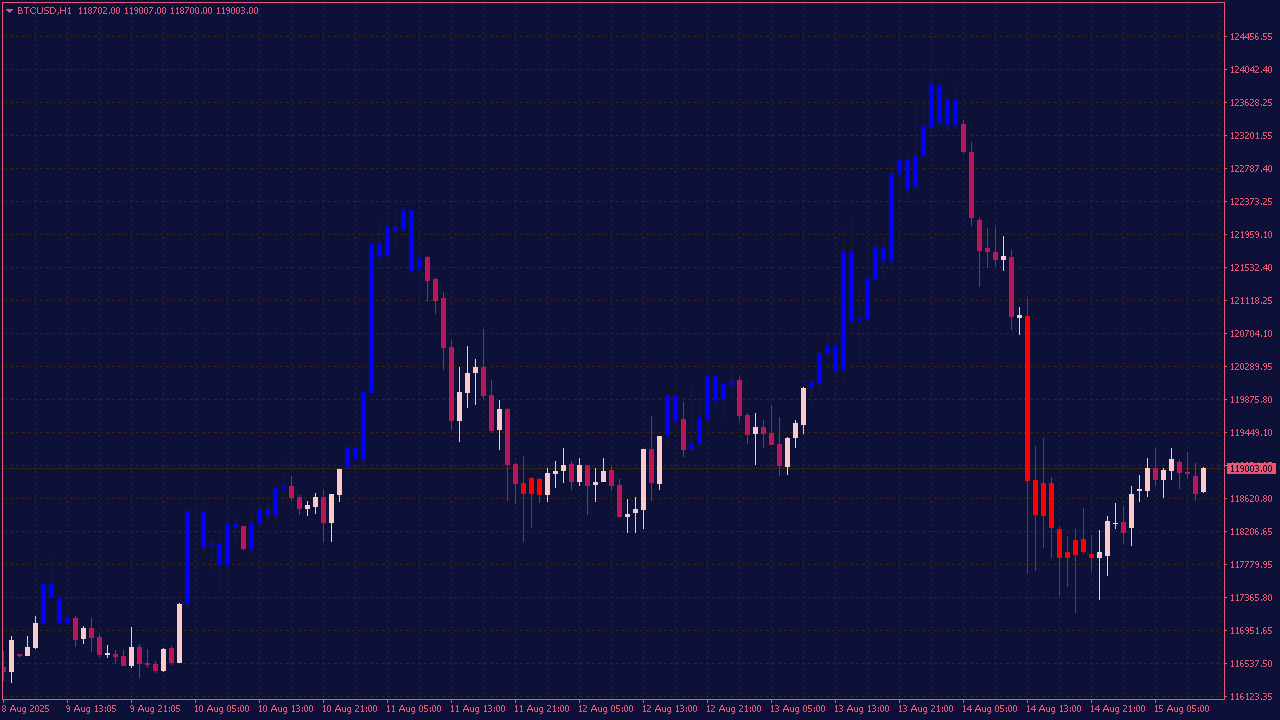1280x720 pixels.
Task: Click the 124456.55 price axis label
Action: tap(1251, 37)
